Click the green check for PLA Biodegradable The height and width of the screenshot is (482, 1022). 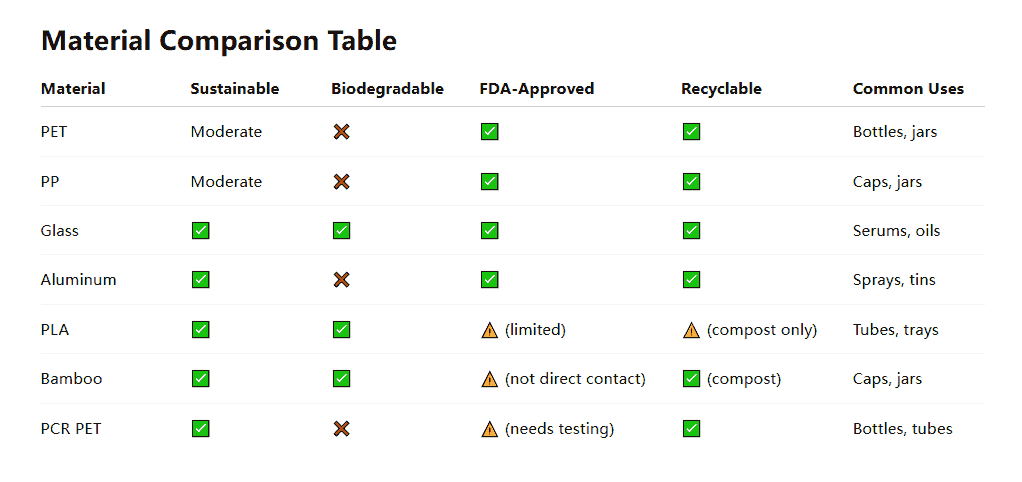coord(342,330)
